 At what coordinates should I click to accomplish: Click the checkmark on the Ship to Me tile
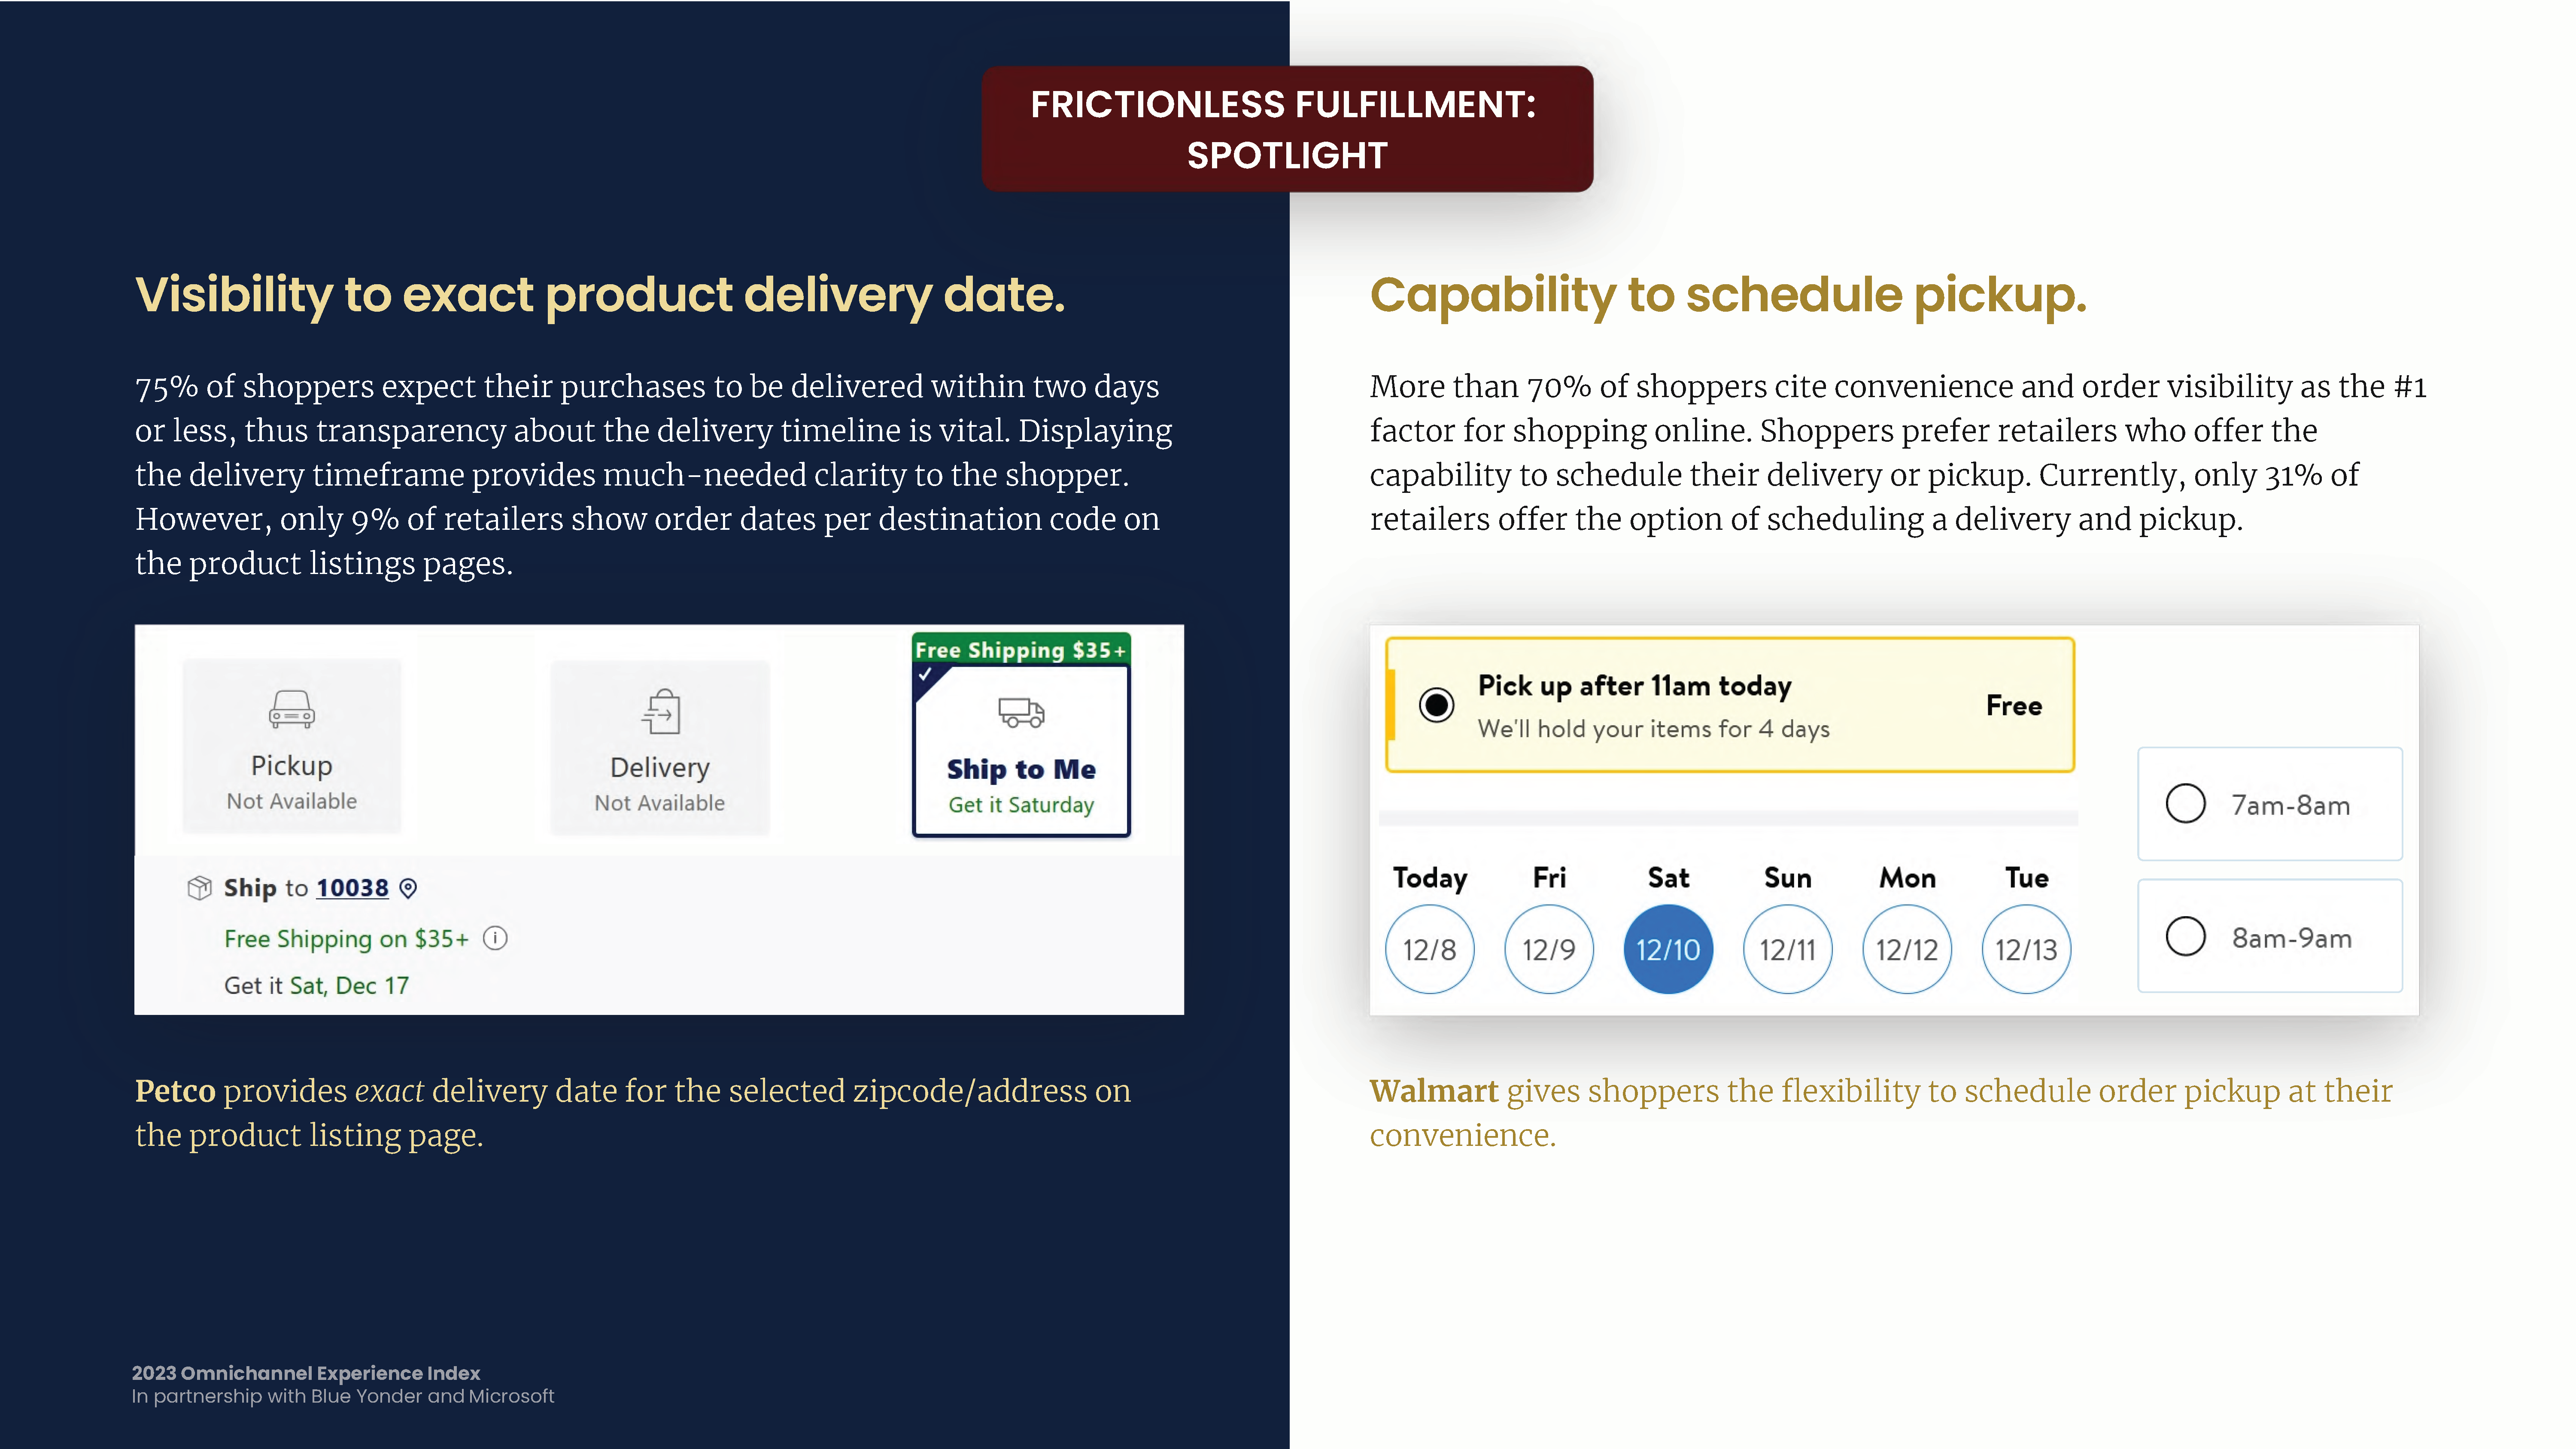[925, 674]
